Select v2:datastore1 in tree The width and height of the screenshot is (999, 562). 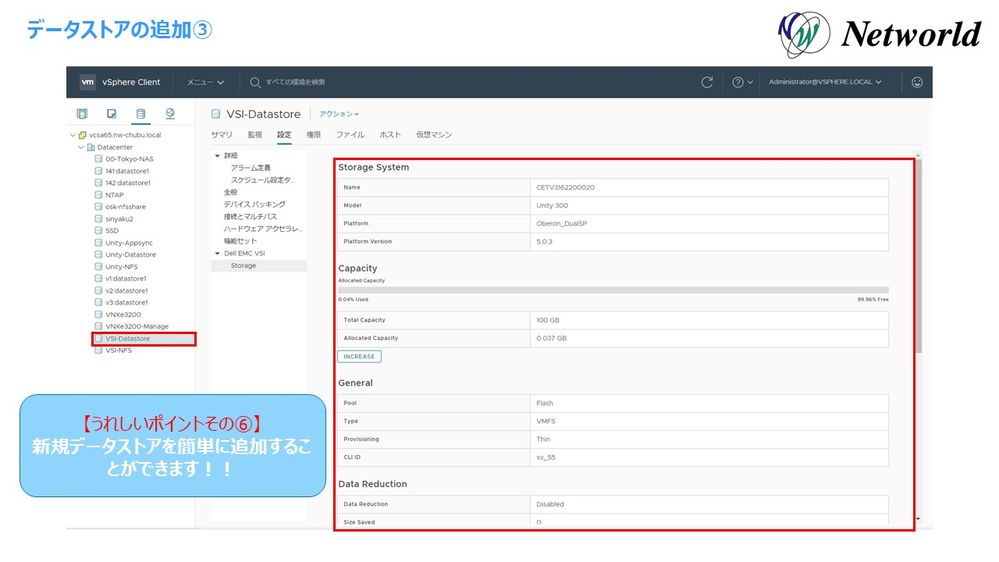[126, 291]
